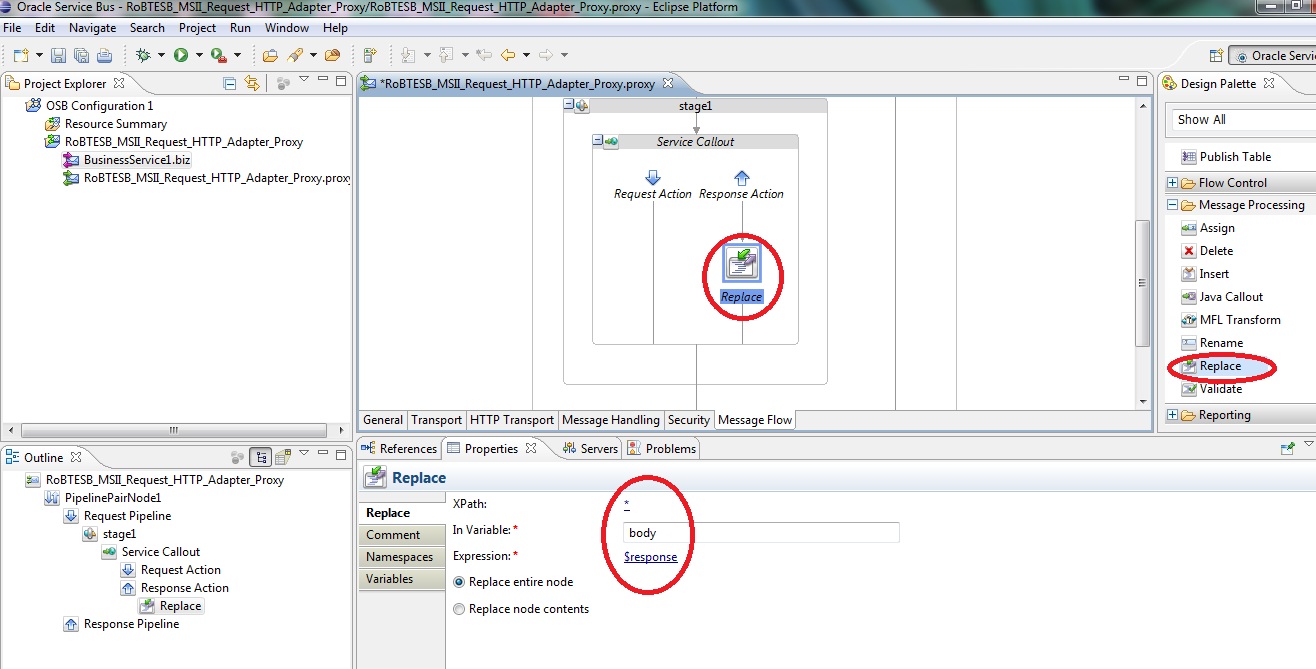The width and height of the screenshot is (1316, 669).
Task: Expand the Flow Control category
Action: (1171, 182)
